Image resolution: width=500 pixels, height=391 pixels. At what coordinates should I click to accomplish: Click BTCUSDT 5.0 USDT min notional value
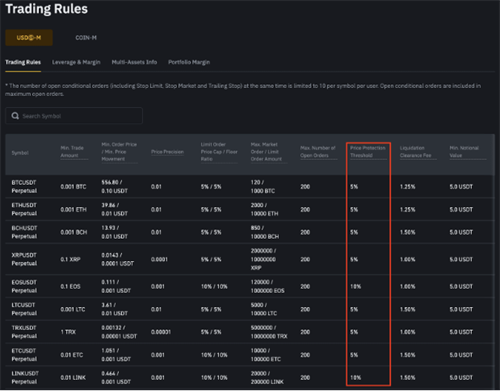click(x=461, y=187)
